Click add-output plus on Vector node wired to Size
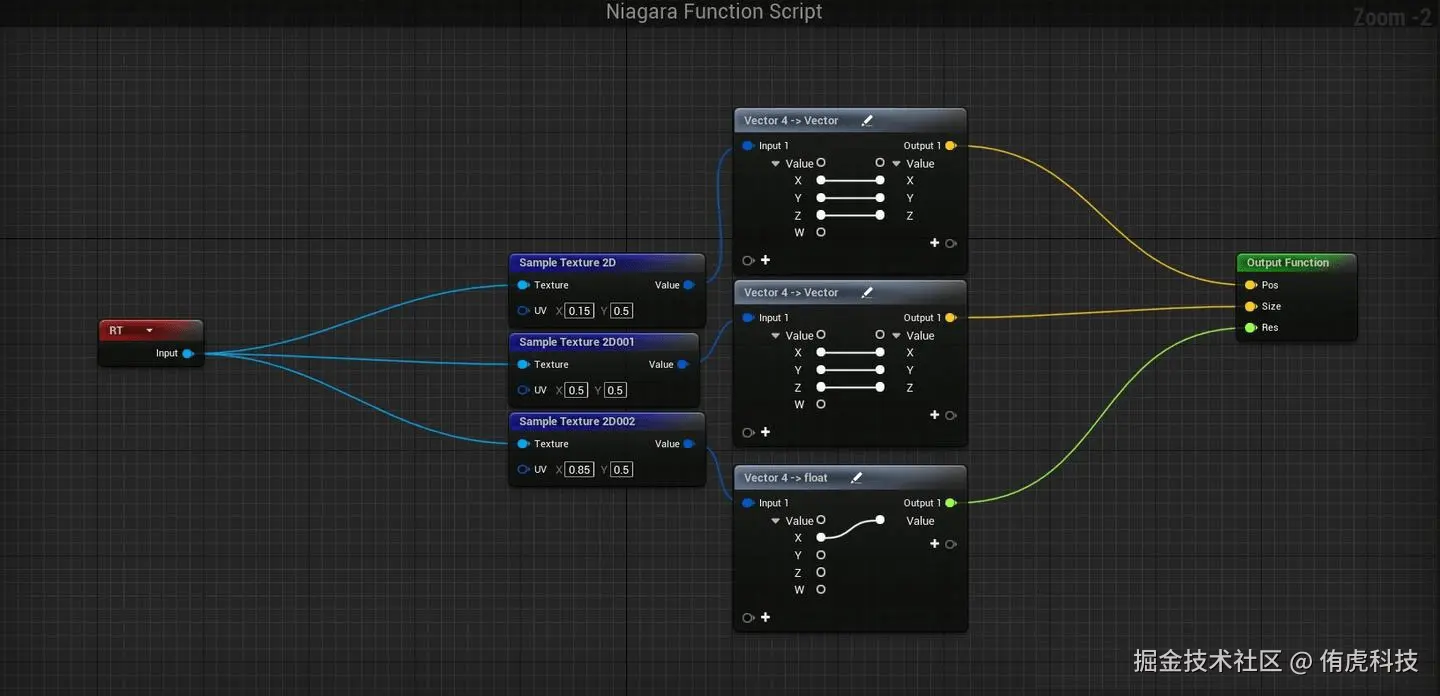The image size is (1440, 696). point(935,415)
